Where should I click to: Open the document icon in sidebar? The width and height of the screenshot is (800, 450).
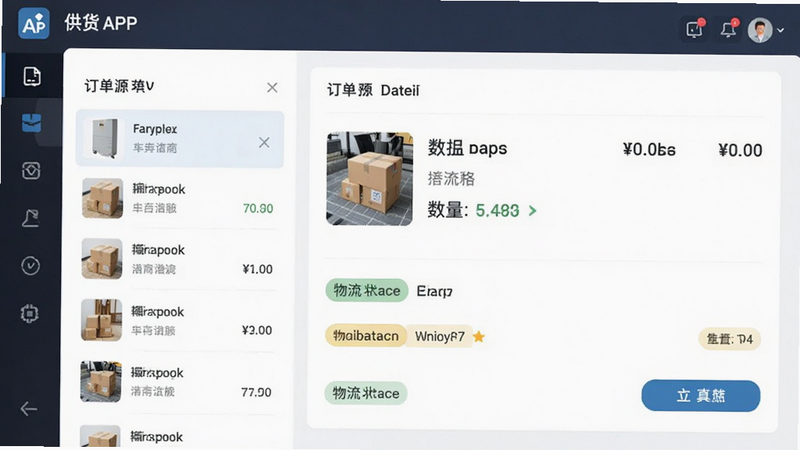point(32,77)
